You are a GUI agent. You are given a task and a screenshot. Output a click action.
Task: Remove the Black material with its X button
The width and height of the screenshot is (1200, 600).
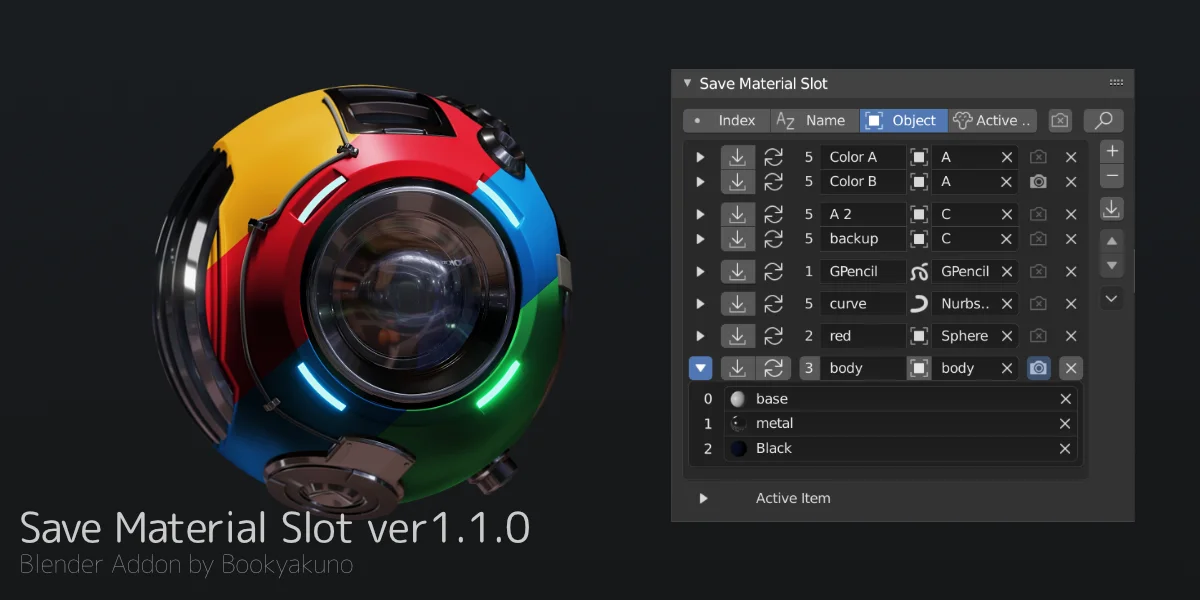(1065, 448)
